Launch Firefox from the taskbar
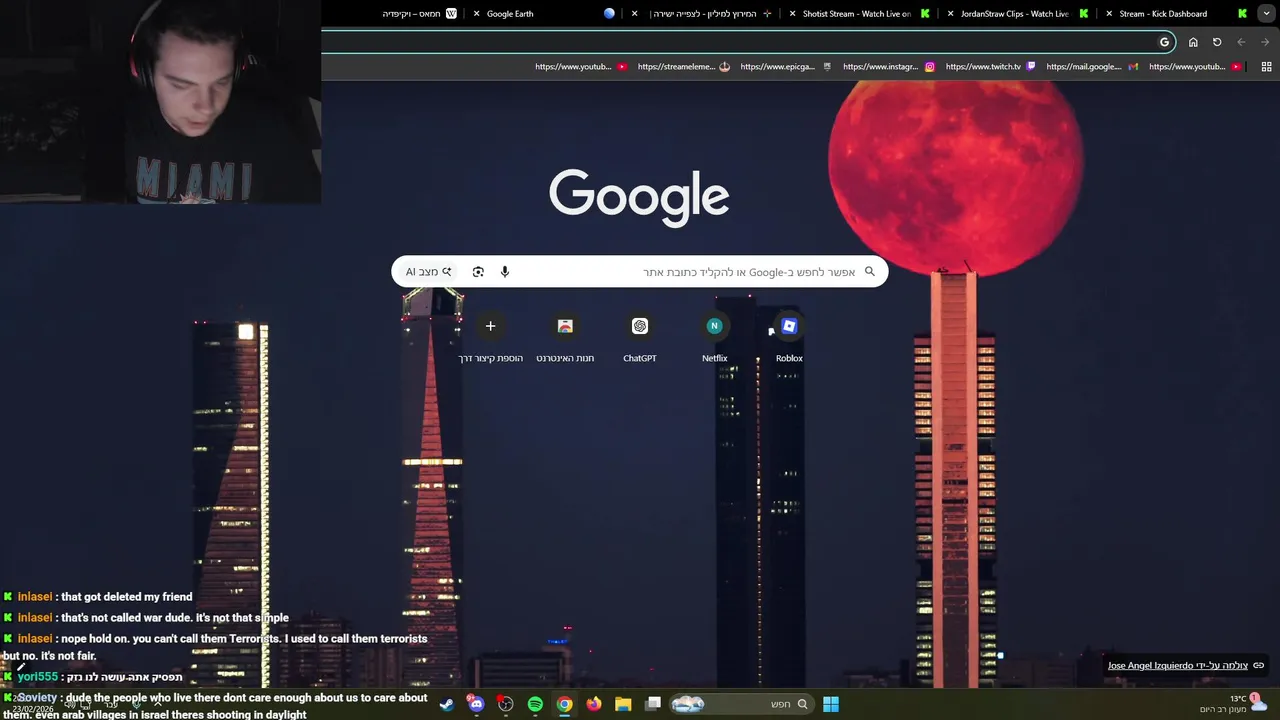The width and height of the screenshot is (1280, 720). (x=594, y=704)
